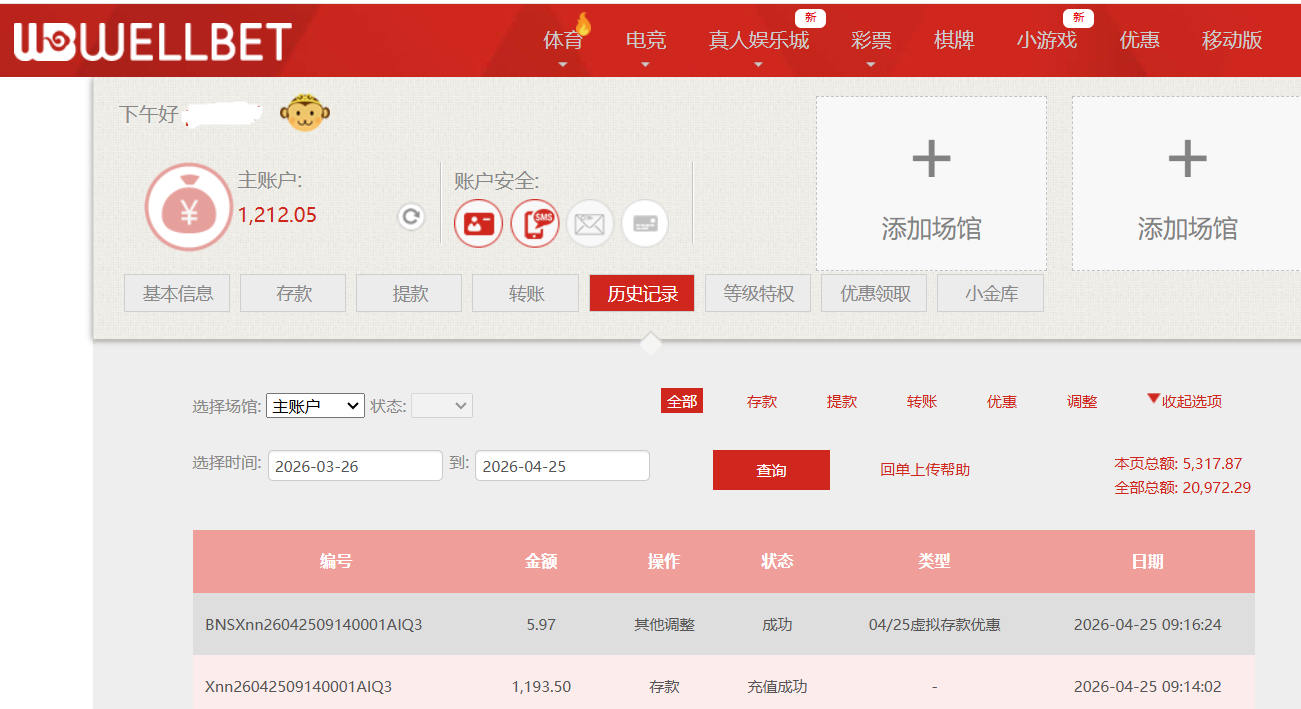Click the end date field 2026-04-25
Screen dimensions: 1301x709
(562, 466)
